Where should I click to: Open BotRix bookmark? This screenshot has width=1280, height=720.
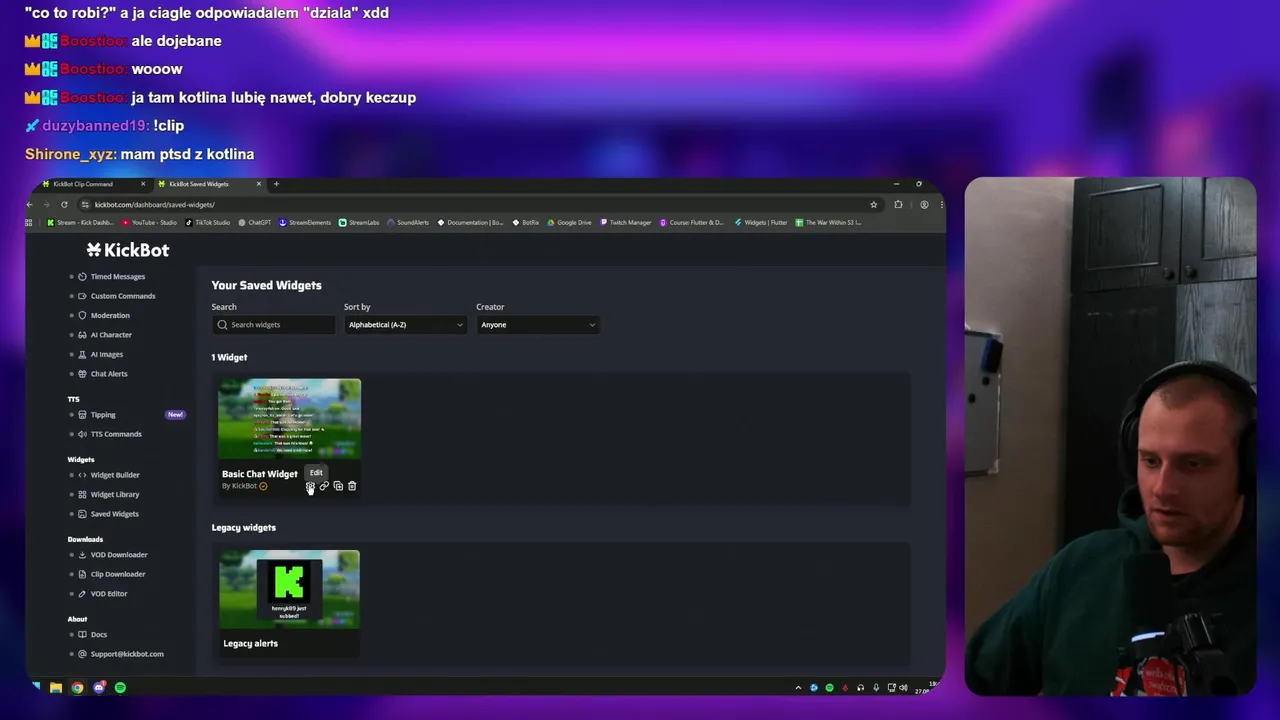coord(526,223)
